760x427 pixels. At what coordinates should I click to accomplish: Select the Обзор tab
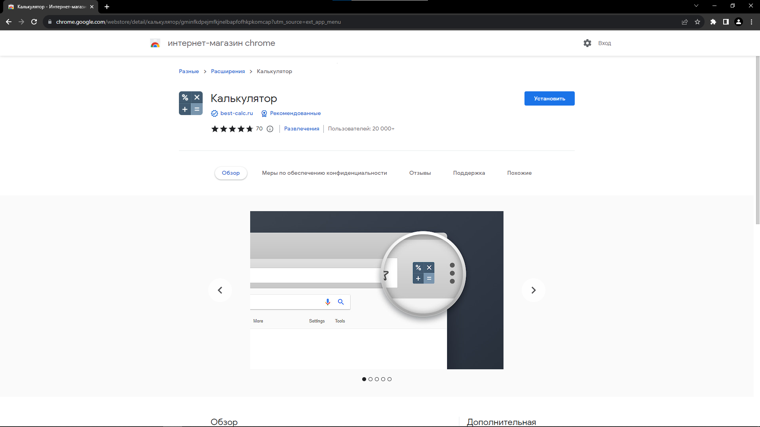pyautogui.click(x=231, y=173)
